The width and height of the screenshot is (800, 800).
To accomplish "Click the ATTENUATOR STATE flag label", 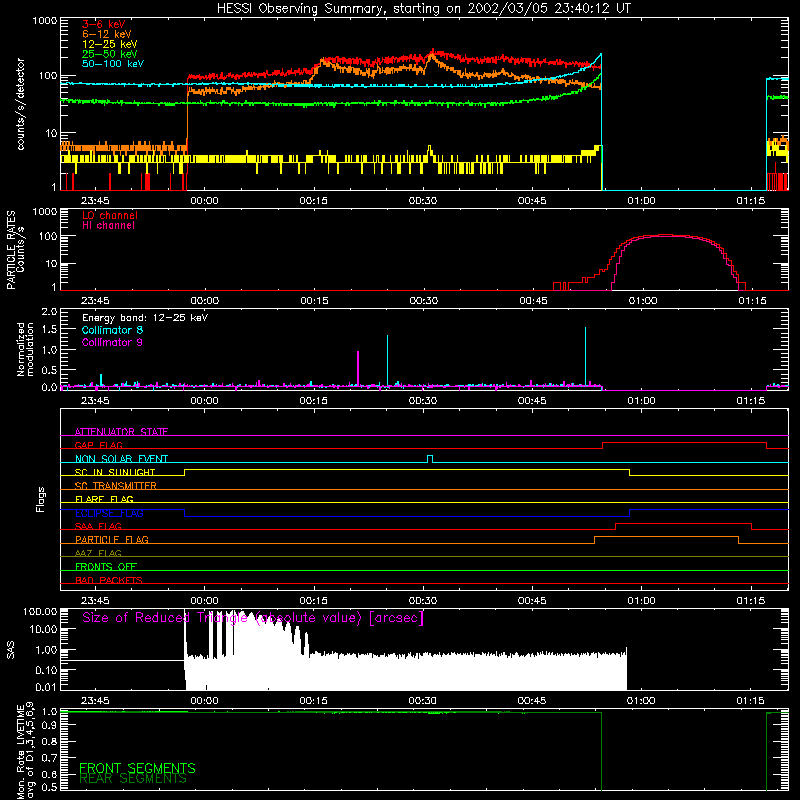I will coord(121,432).
